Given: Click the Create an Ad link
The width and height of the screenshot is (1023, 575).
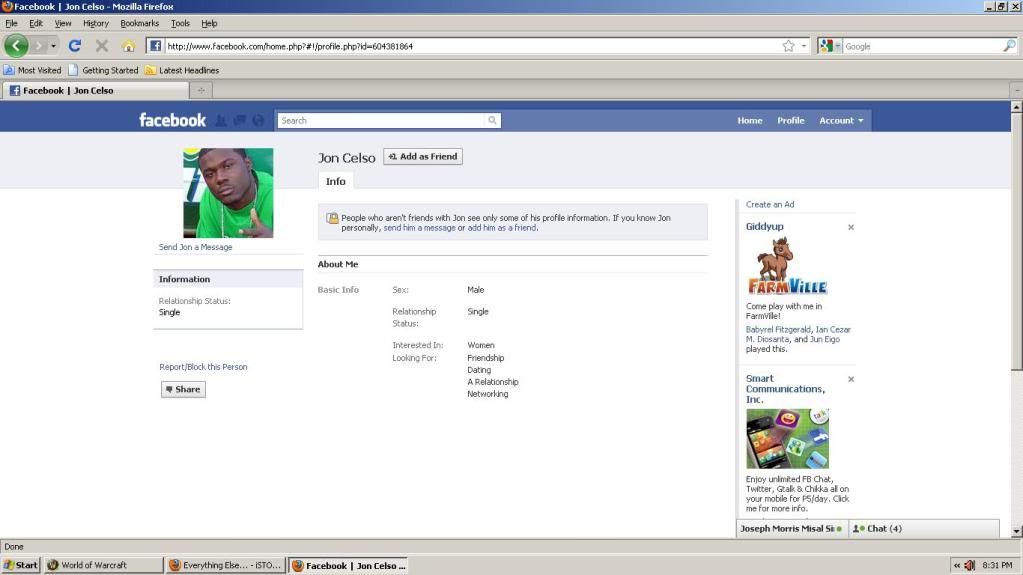Looking at the screenshot, I should point(770,204).
